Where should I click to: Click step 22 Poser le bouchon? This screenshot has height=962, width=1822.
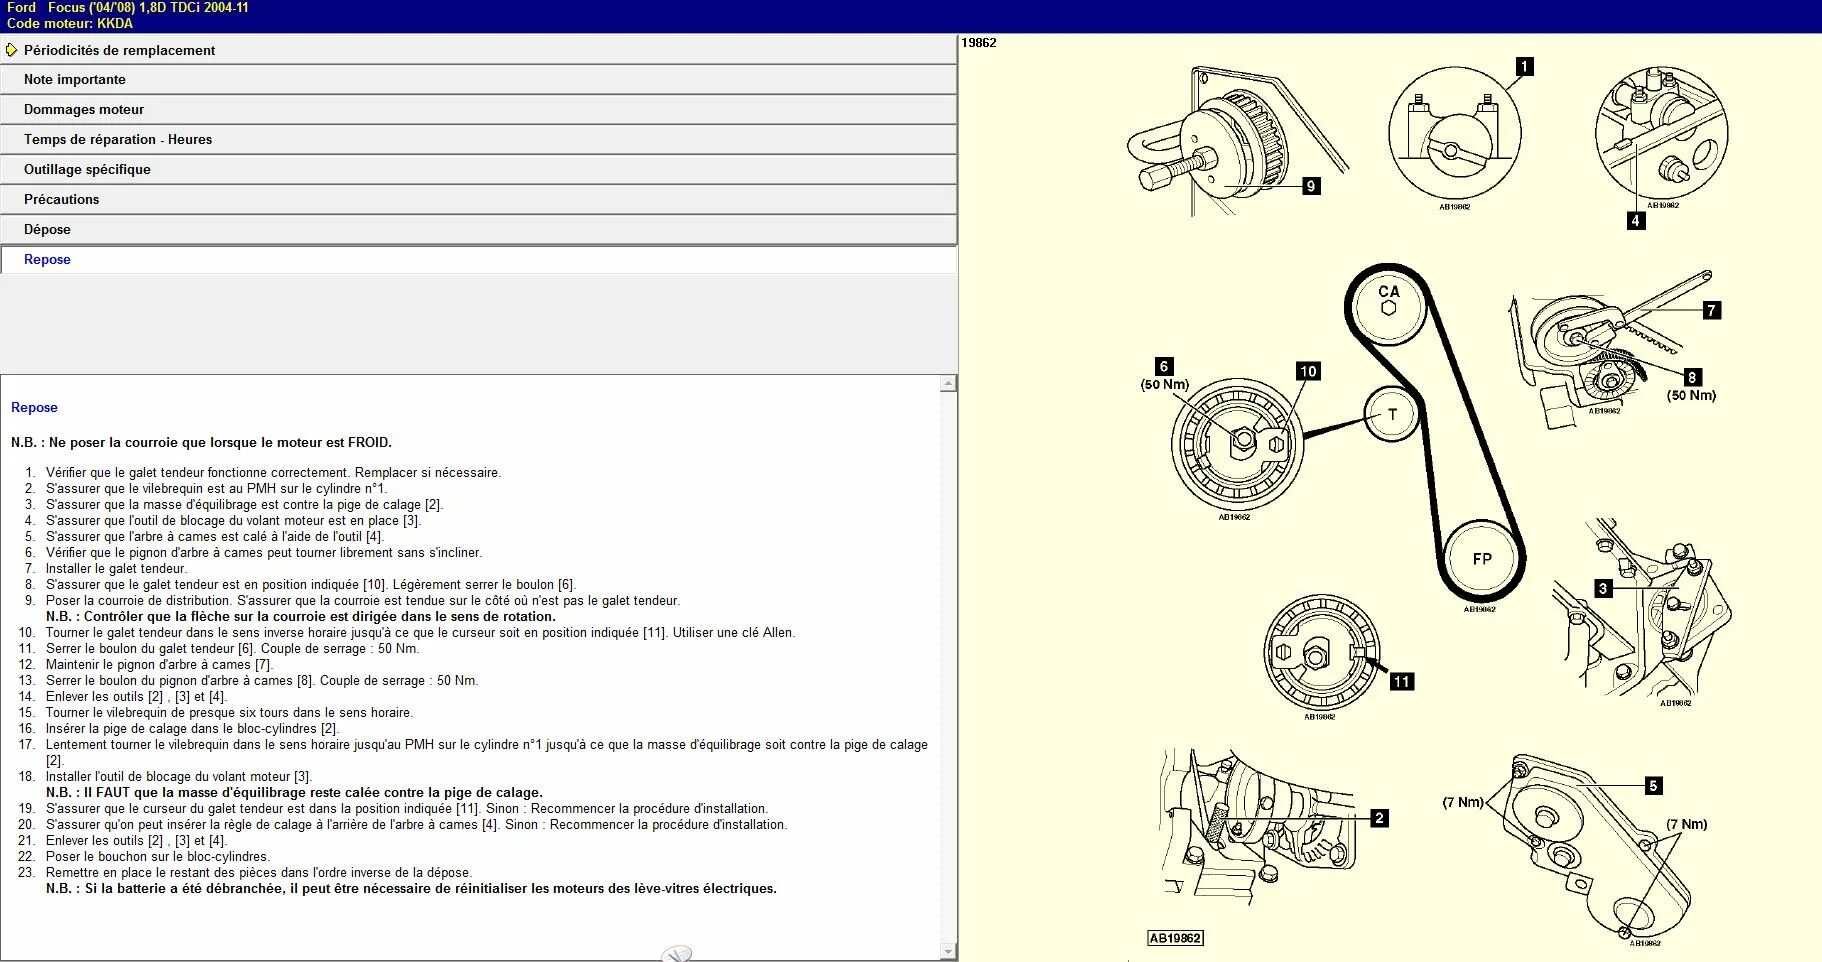point(158,857)
